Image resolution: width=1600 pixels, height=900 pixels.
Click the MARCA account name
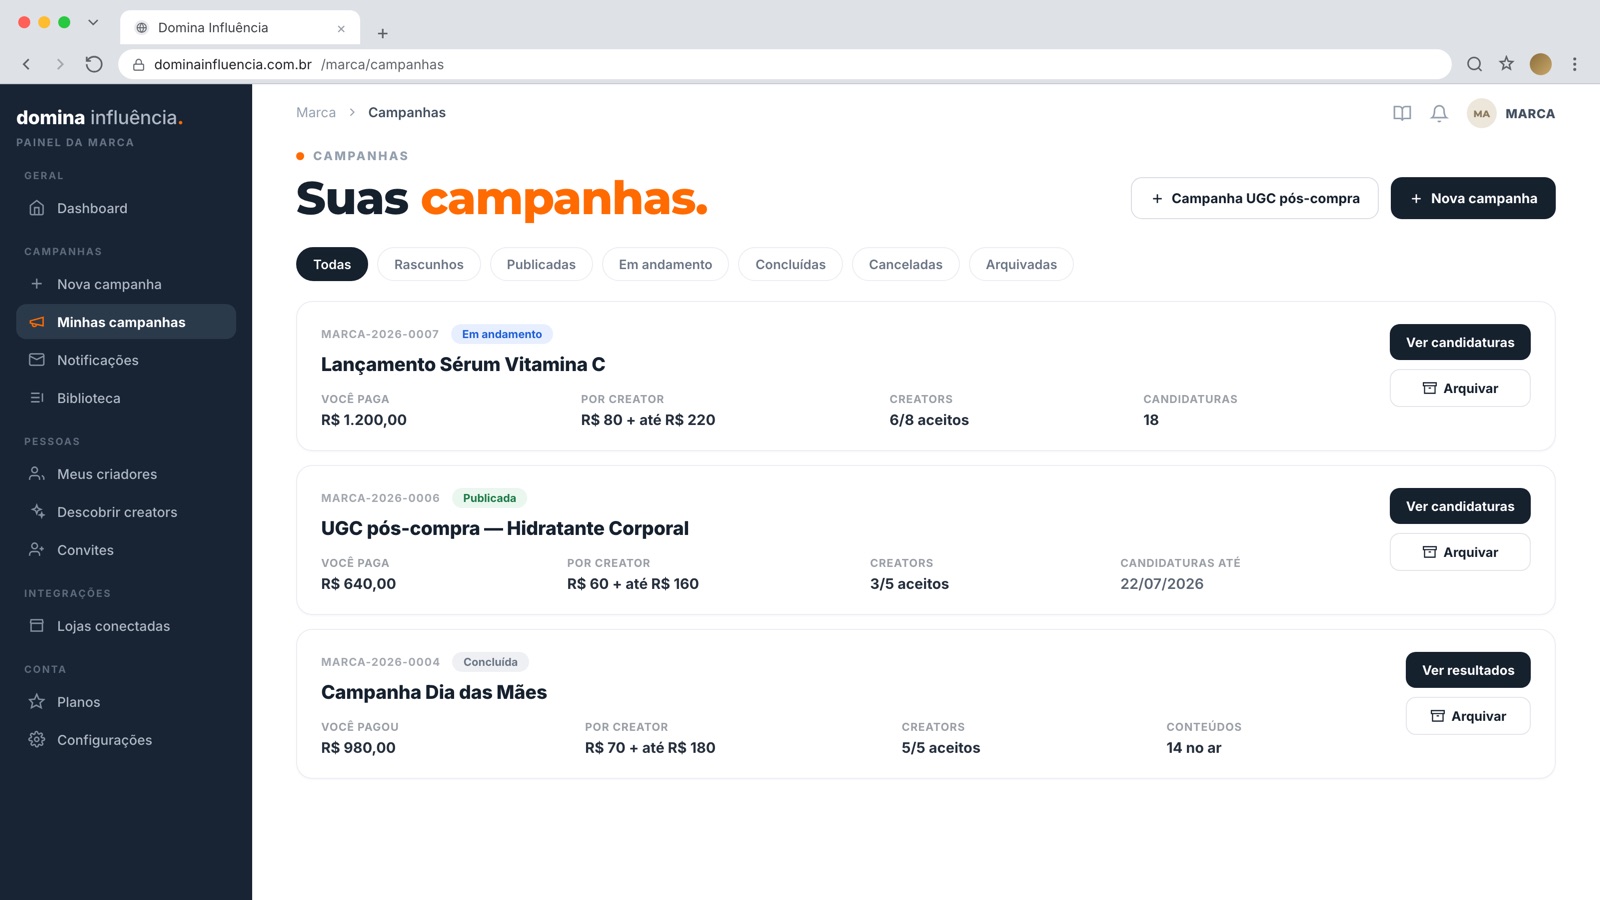1530,114
